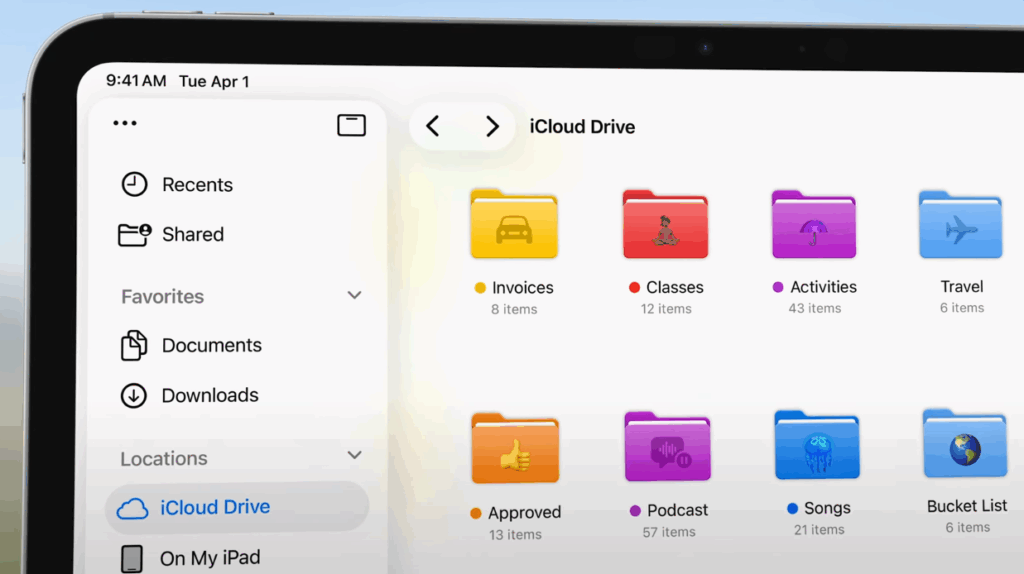This screenshot has height=574, width=1024.
Task: Select iCloud Drive under Locations
Action: (237, 507)
